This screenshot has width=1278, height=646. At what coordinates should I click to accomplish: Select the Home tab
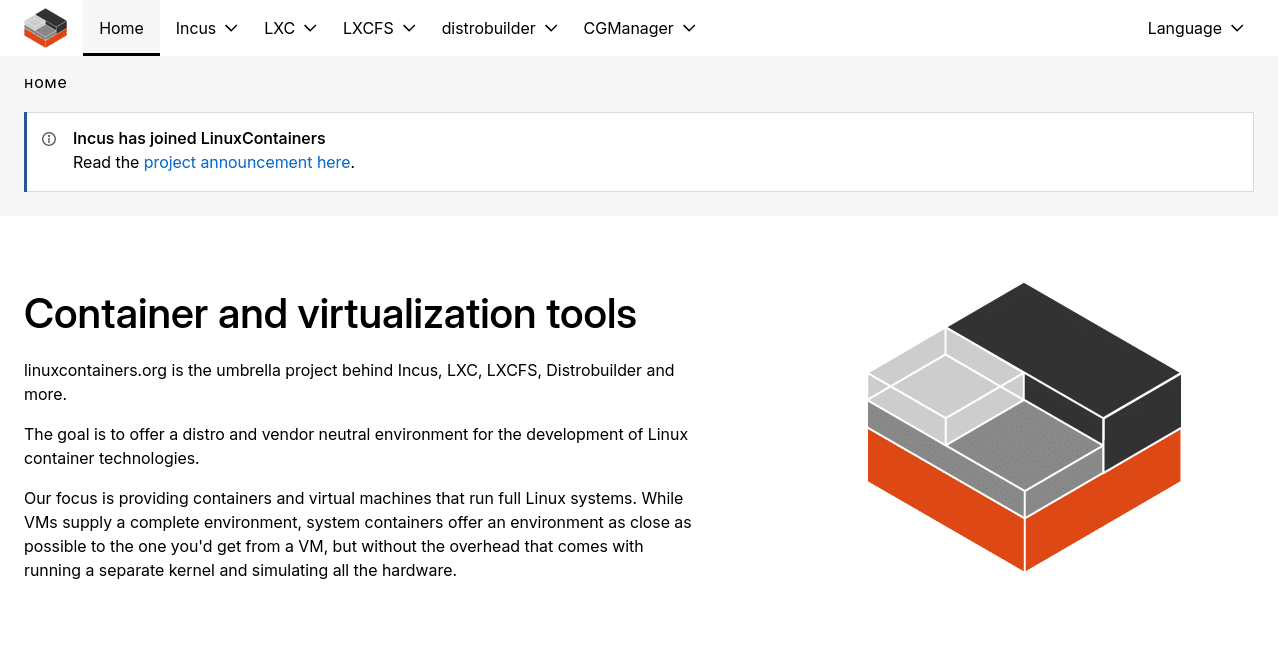[x=121, y=28]
